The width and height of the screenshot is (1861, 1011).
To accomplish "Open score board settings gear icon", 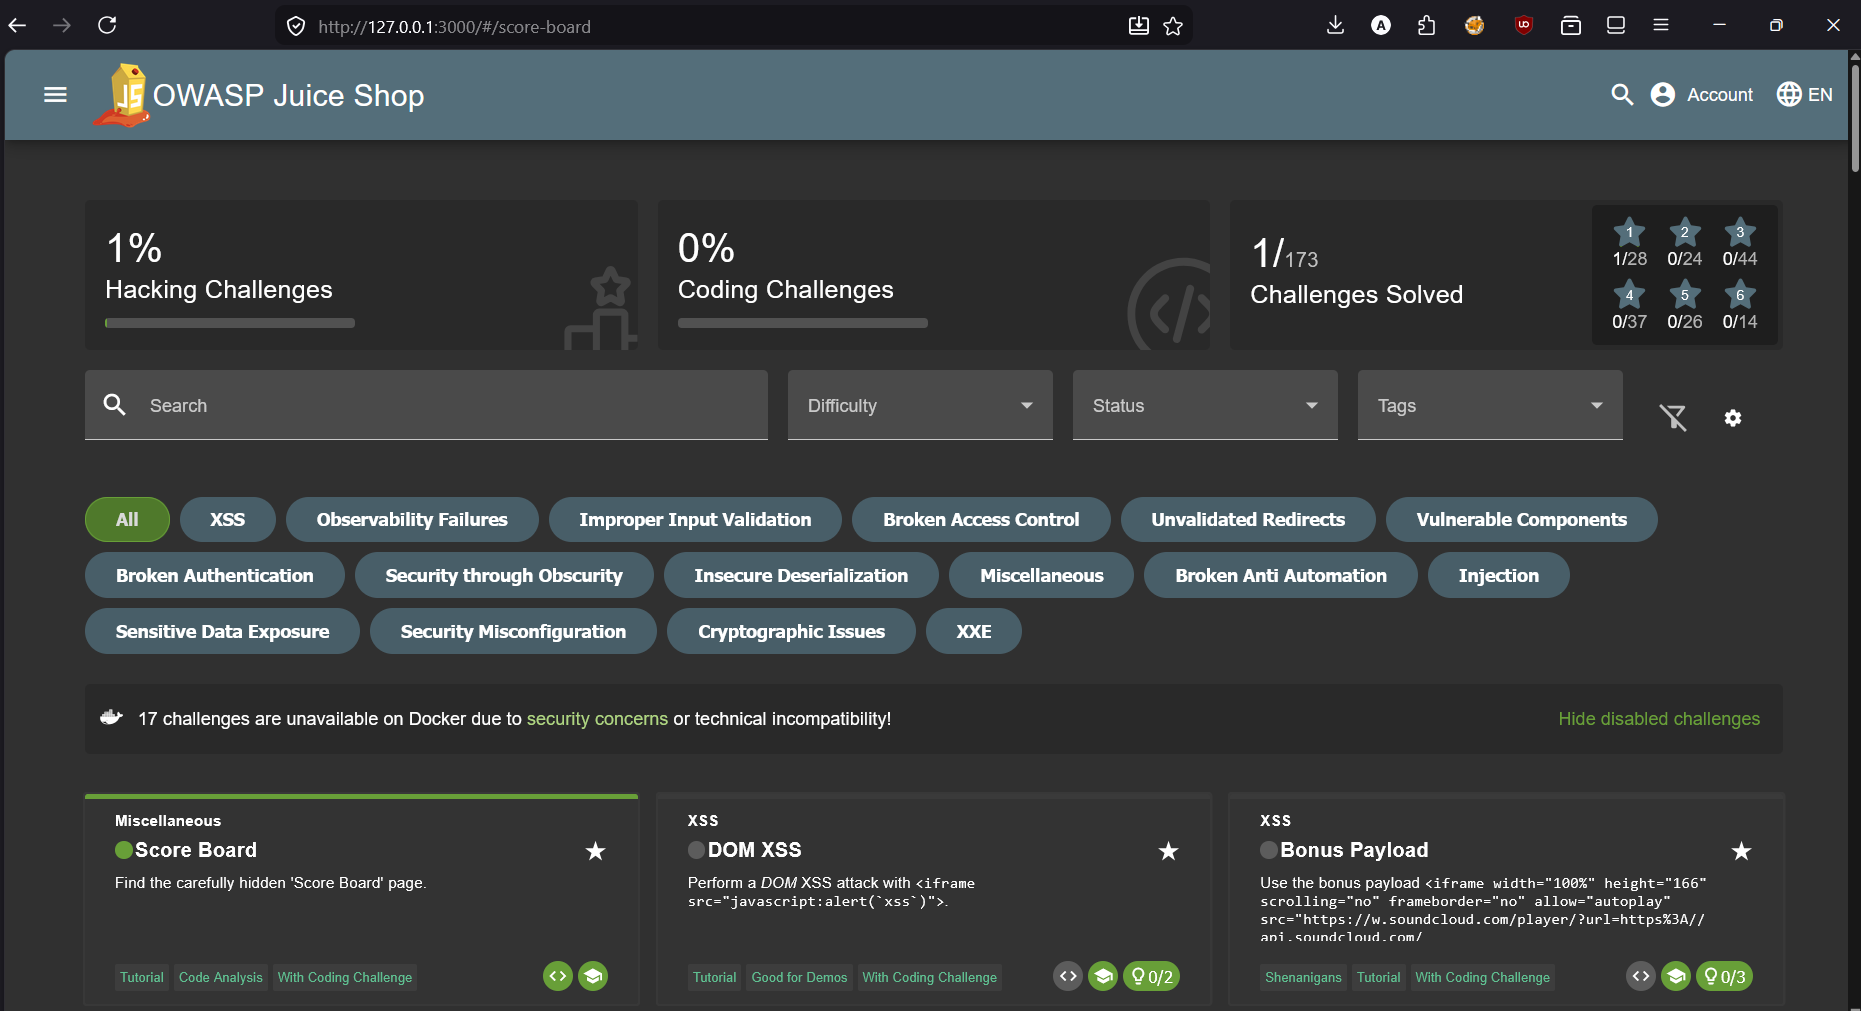I will tap(1733, 418).
